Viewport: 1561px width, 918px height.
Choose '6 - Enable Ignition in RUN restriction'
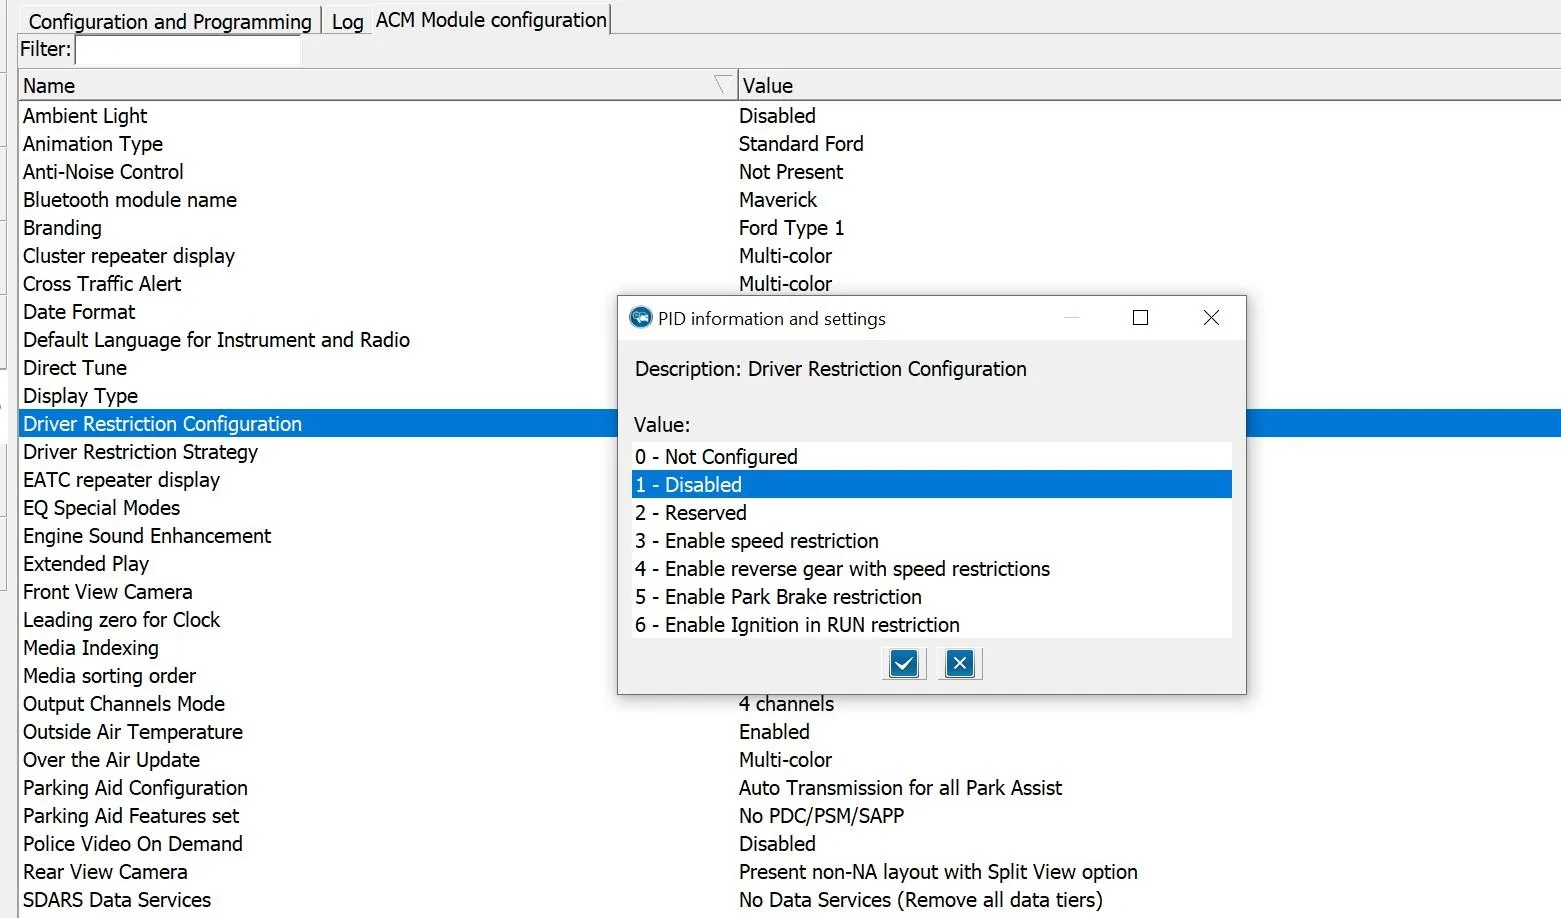tap(932, 625)
